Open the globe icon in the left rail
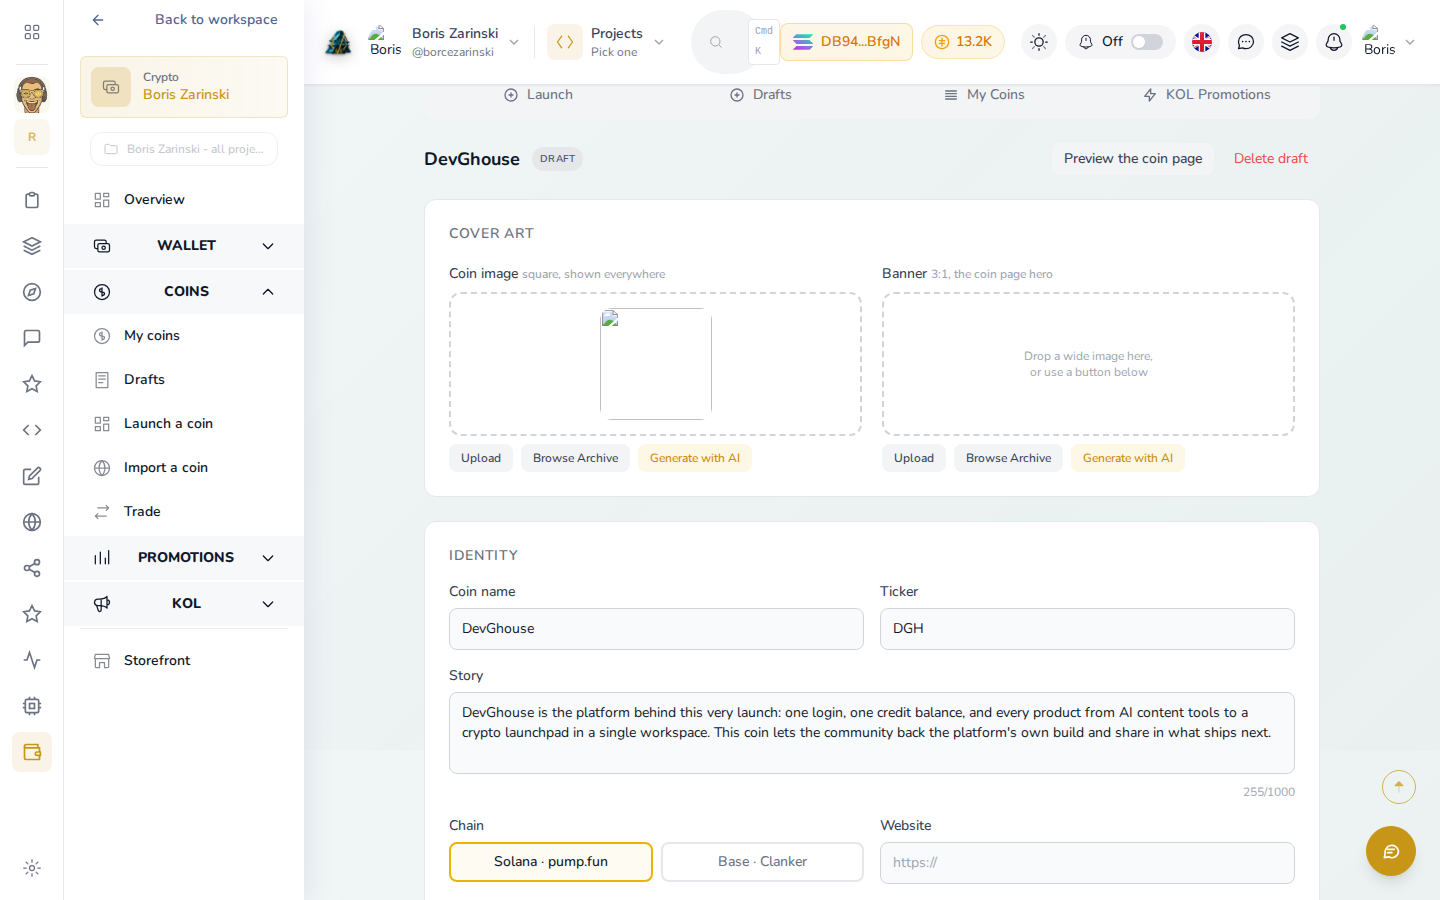 tap(32, 522)
